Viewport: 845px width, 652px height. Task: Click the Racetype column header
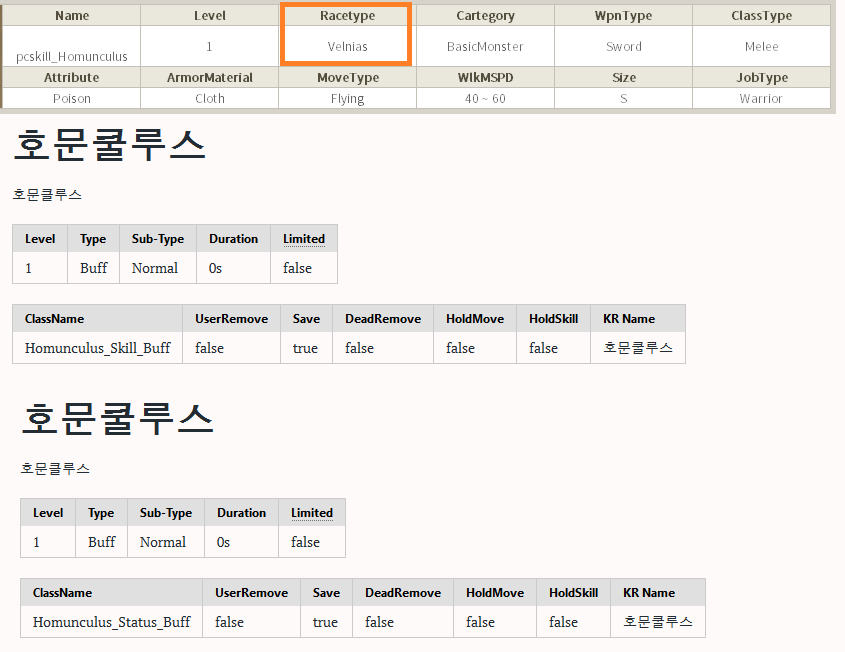click(x=347, y=16)
